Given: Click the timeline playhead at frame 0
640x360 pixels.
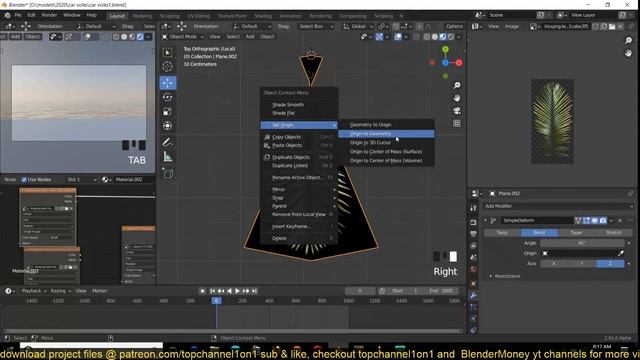Looking at the screenshot, I should (216, 301).
